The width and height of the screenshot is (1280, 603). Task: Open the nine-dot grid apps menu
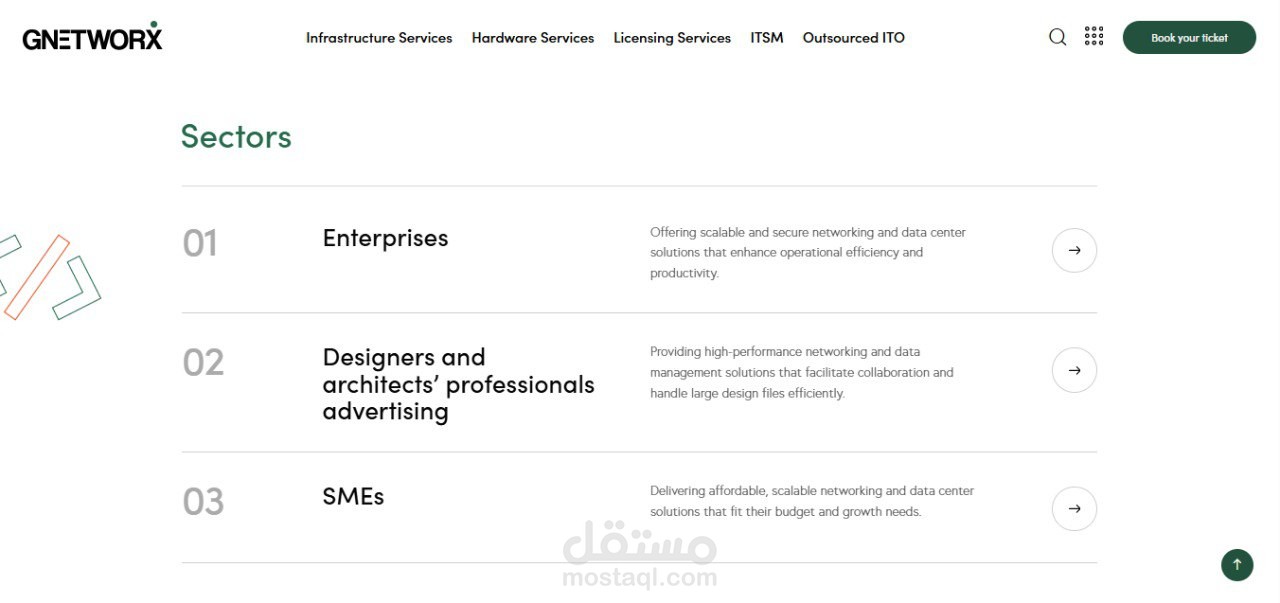point(1094,36)
